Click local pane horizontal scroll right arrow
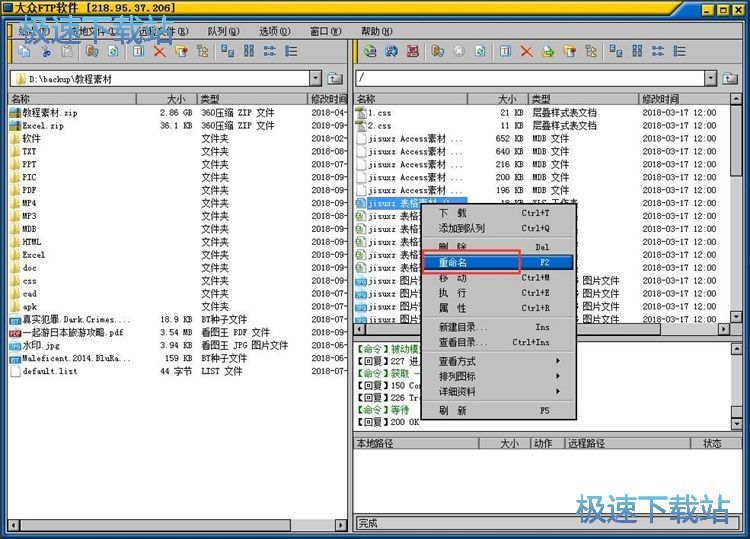The height and width of the screenshot is (539, 750). 341,525
